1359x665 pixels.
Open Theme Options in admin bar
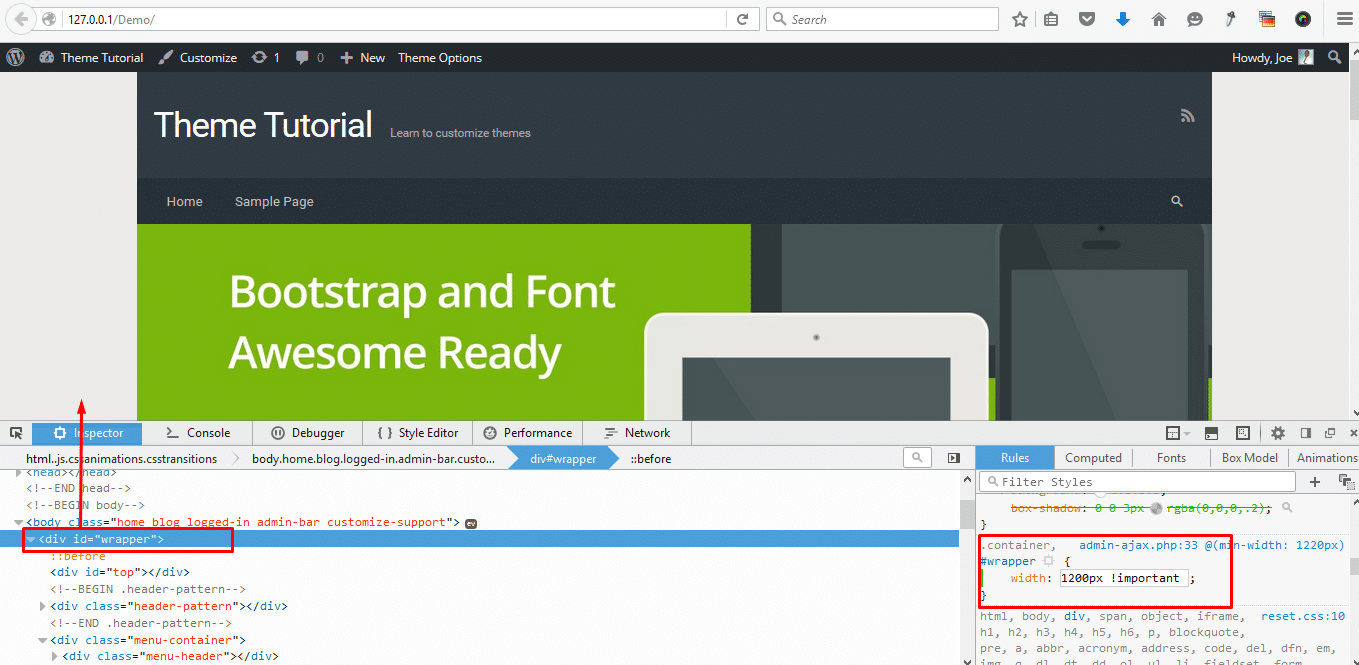(x=440, y=58)
